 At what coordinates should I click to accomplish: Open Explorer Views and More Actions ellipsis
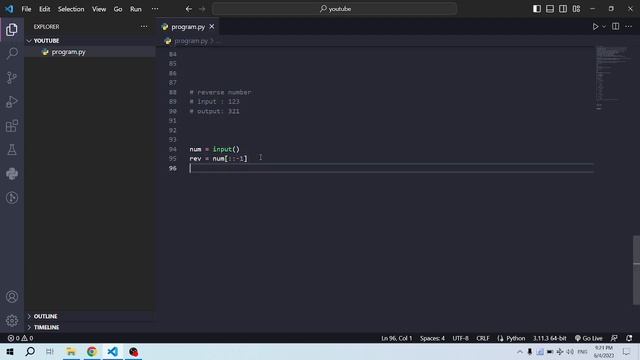pos(144,27)
